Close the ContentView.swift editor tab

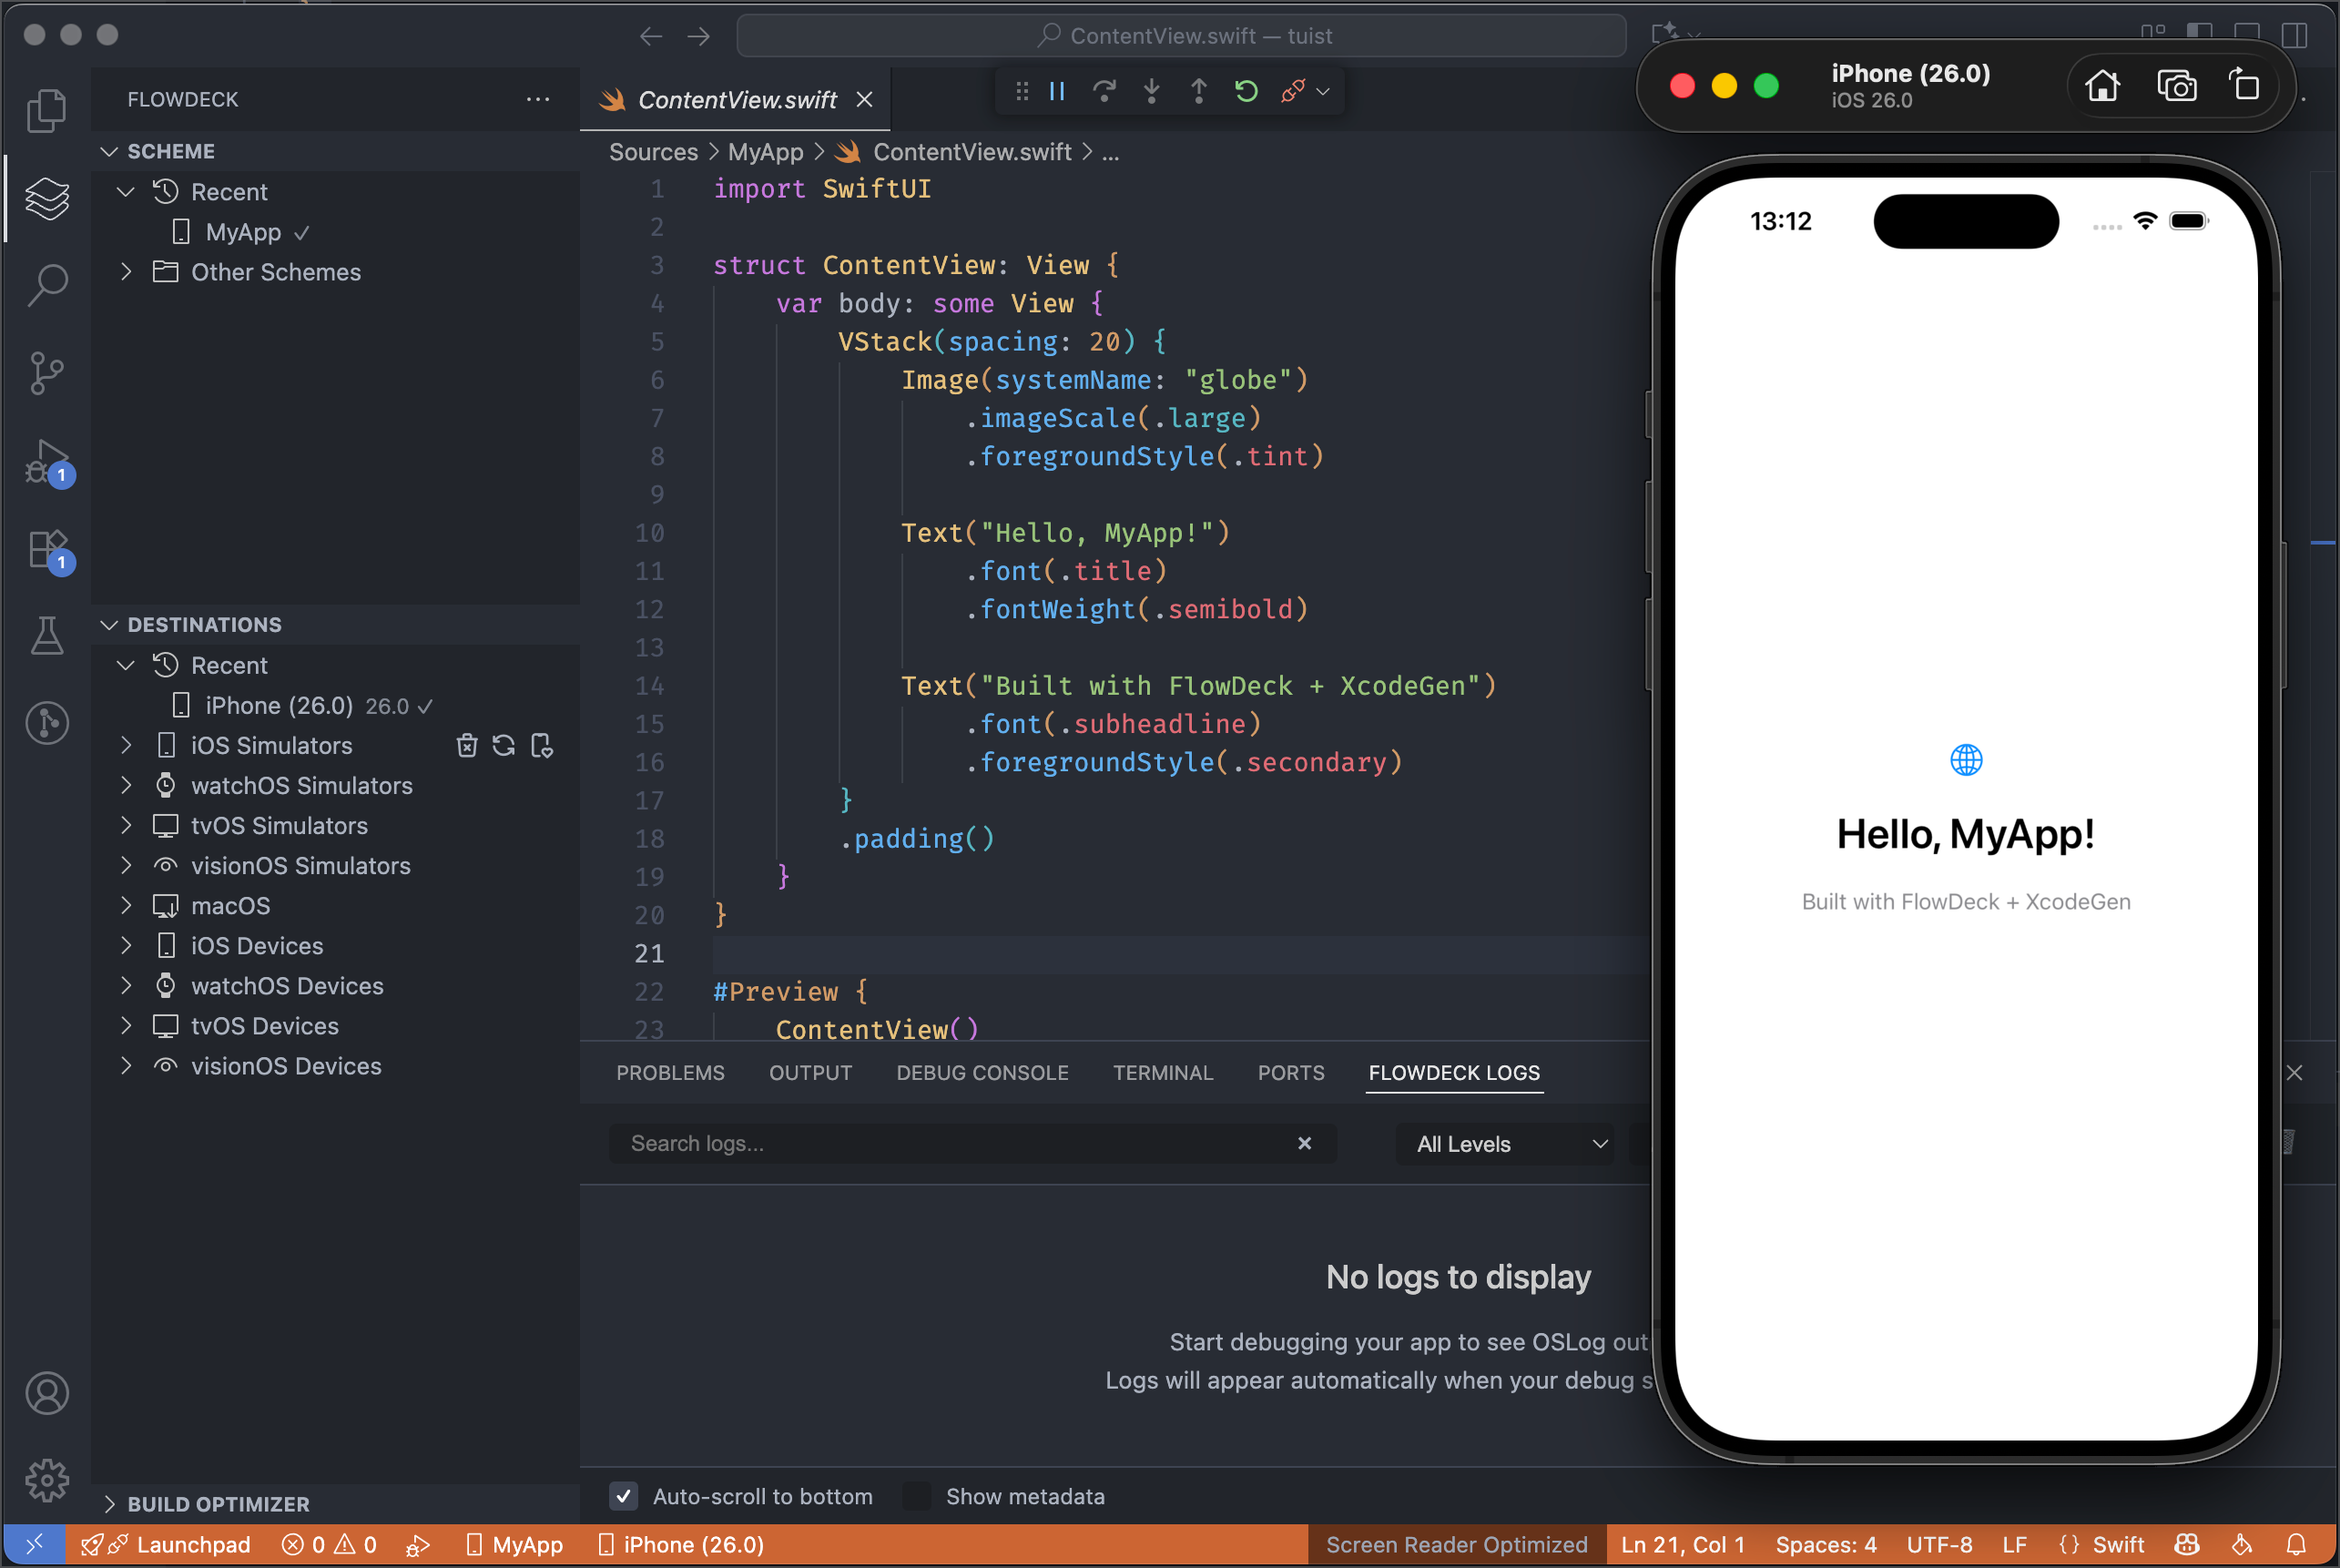(865, 99)
